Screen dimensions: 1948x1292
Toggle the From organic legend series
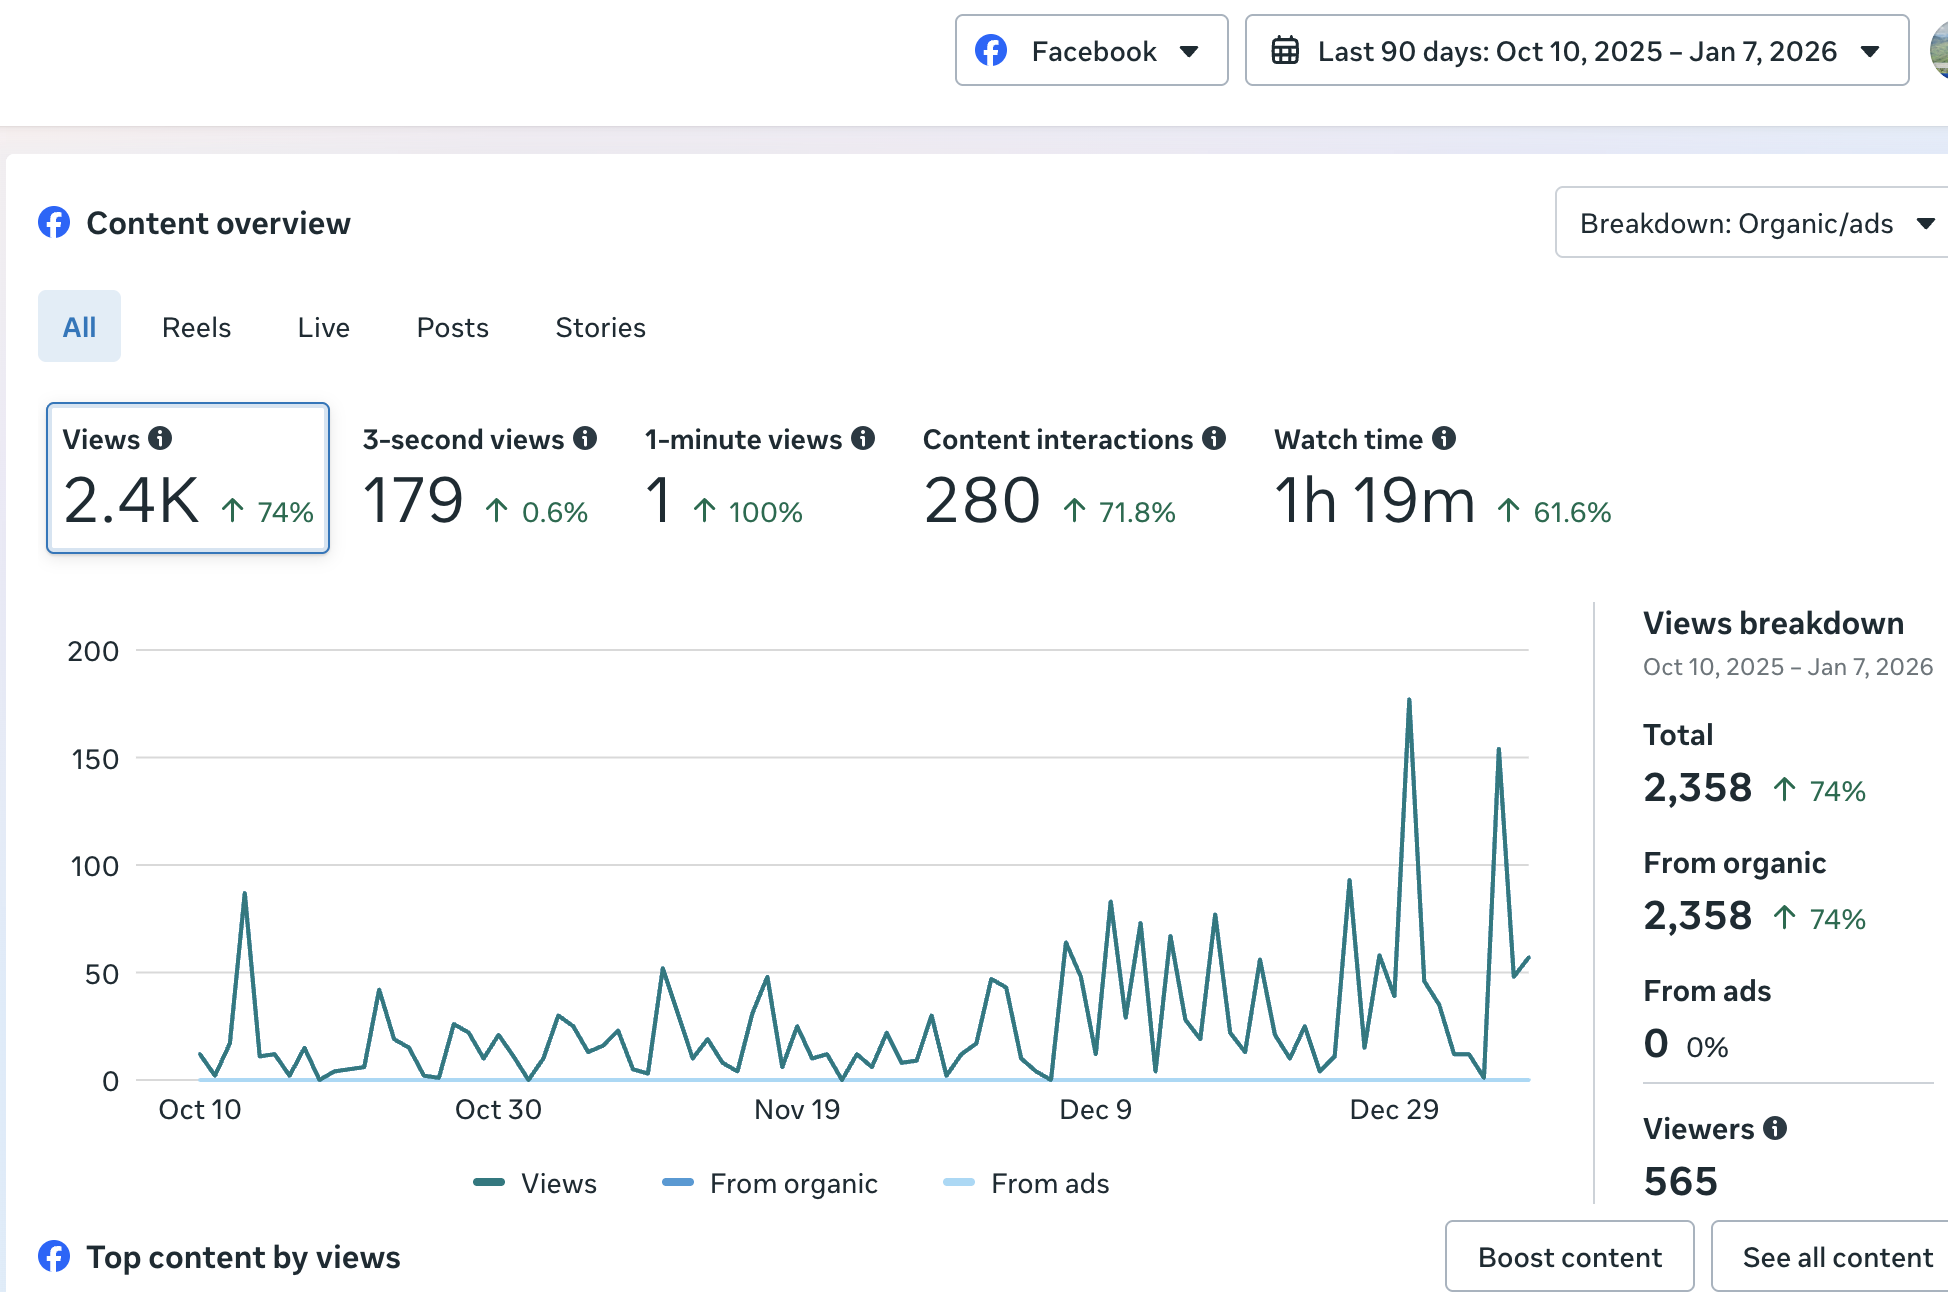pos(770,1183)
